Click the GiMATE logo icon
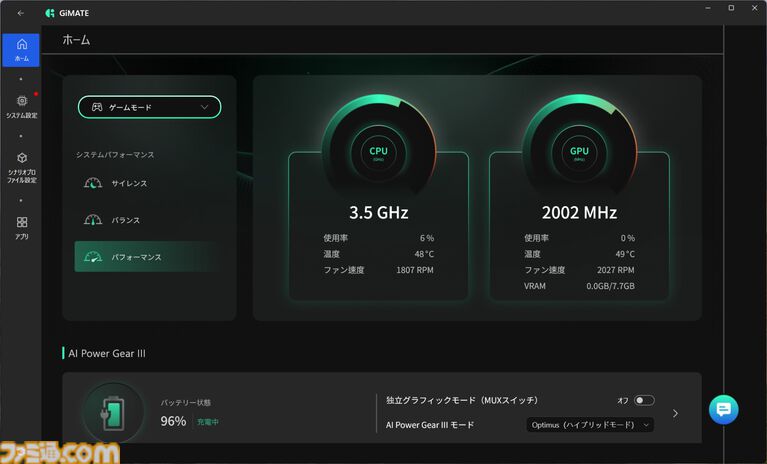This screenshot has height=464, width=767. 50,13
